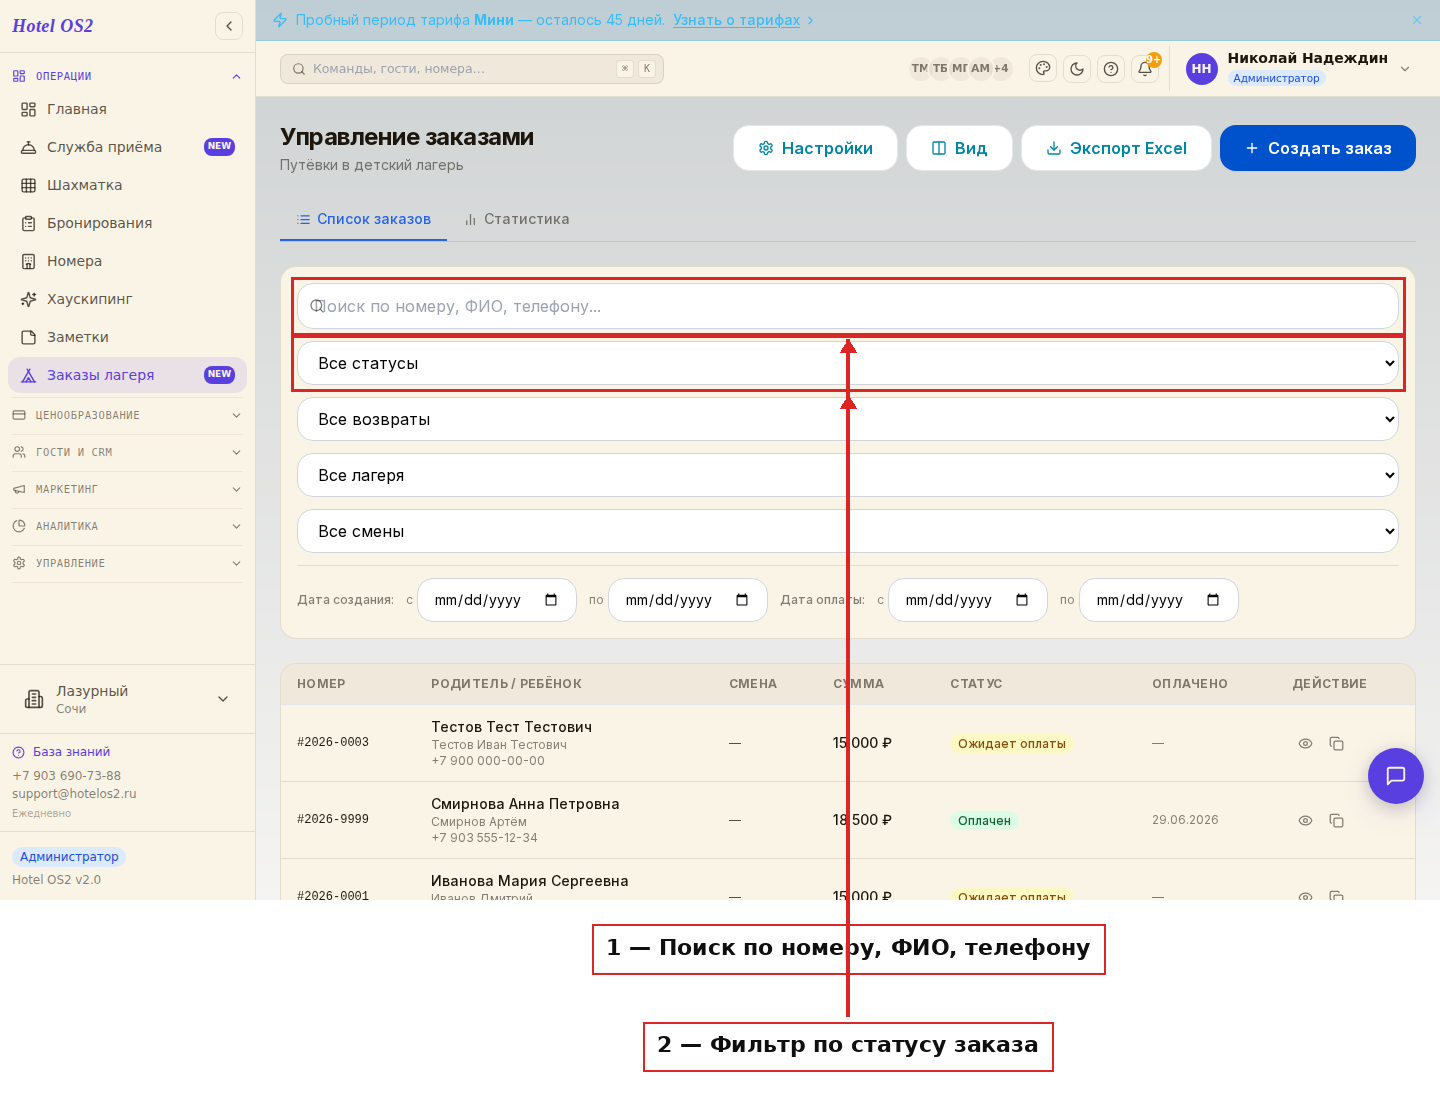
Task: Expand the Лазурный hotel selector
Action: 128,699
